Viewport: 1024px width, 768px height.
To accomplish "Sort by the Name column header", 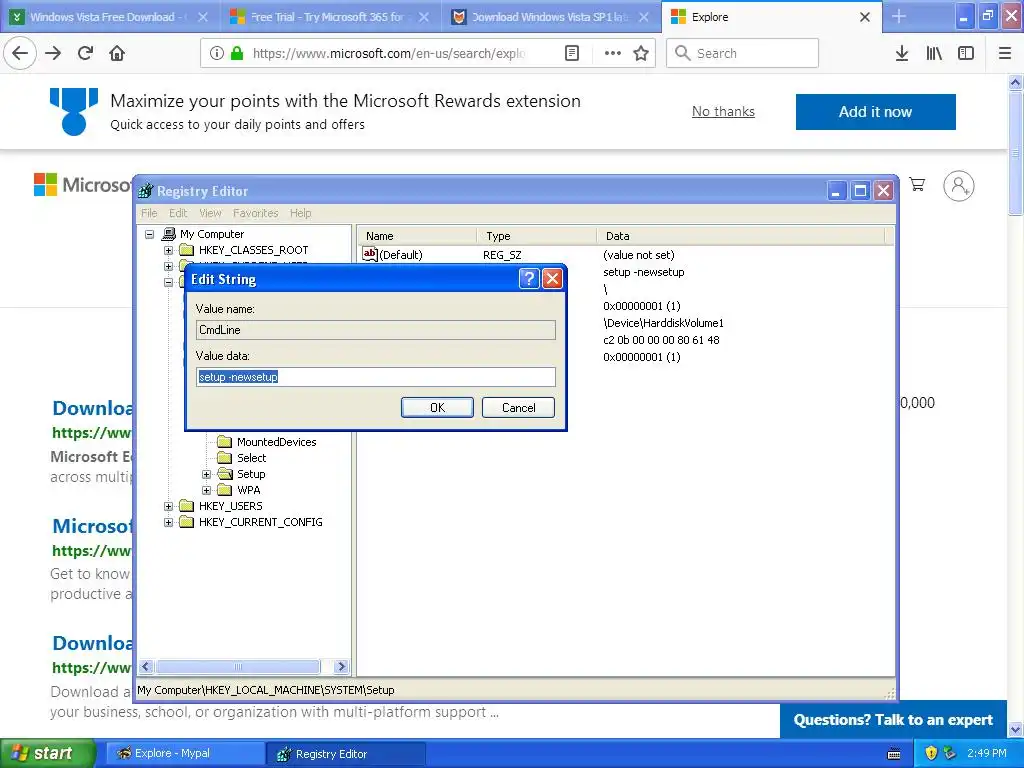I will (x=418, y=236).
